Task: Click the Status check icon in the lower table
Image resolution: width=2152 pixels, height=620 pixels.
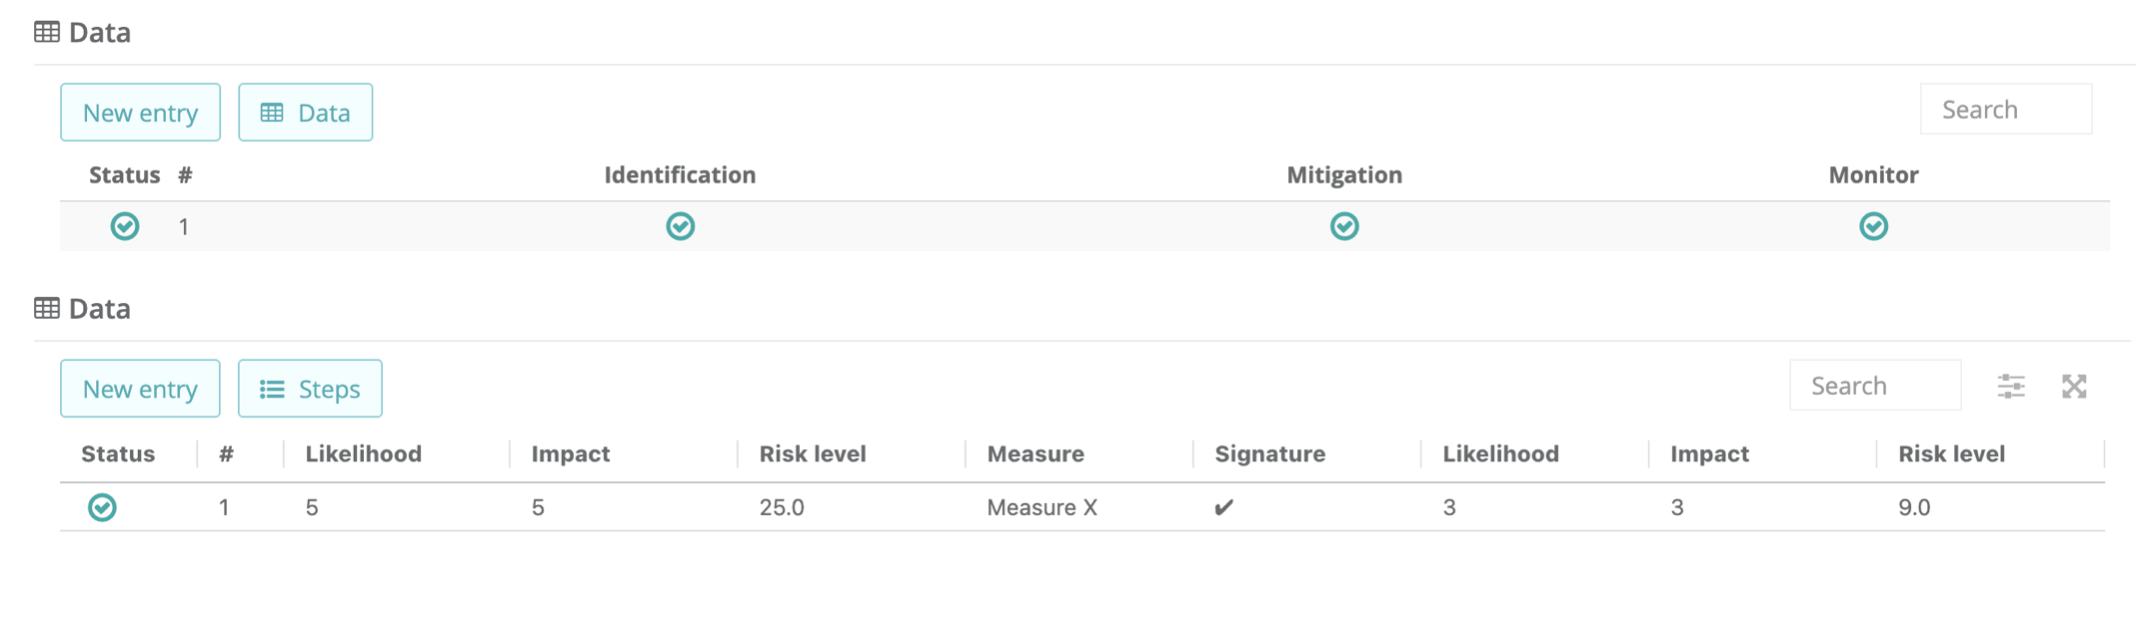Action: [102, 507]
